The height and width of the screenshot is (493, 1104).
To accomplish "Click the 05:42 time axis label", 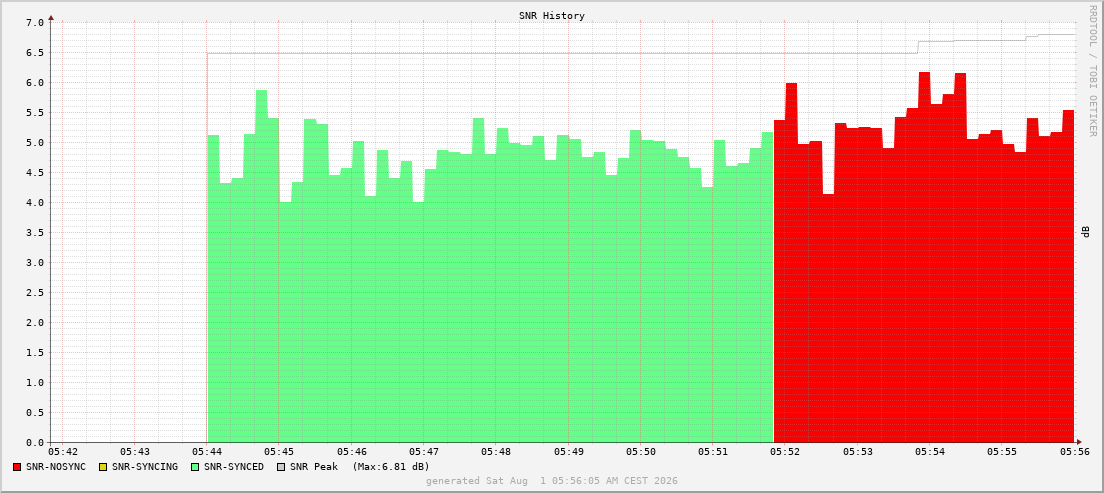I will point(63,451).
